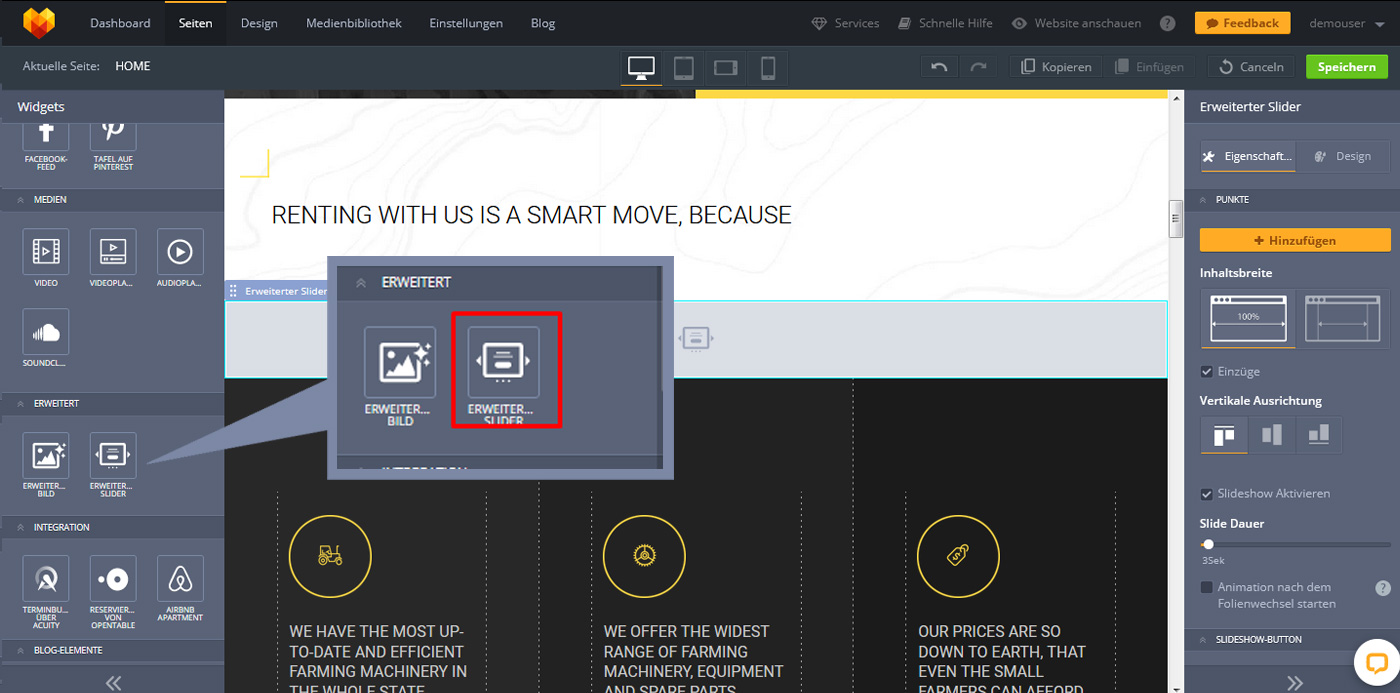This screenshot has width=1400, height=693.
Task: Pick the Erweitertes Bild widget in sidebar
Action: [x=46, y=456]
